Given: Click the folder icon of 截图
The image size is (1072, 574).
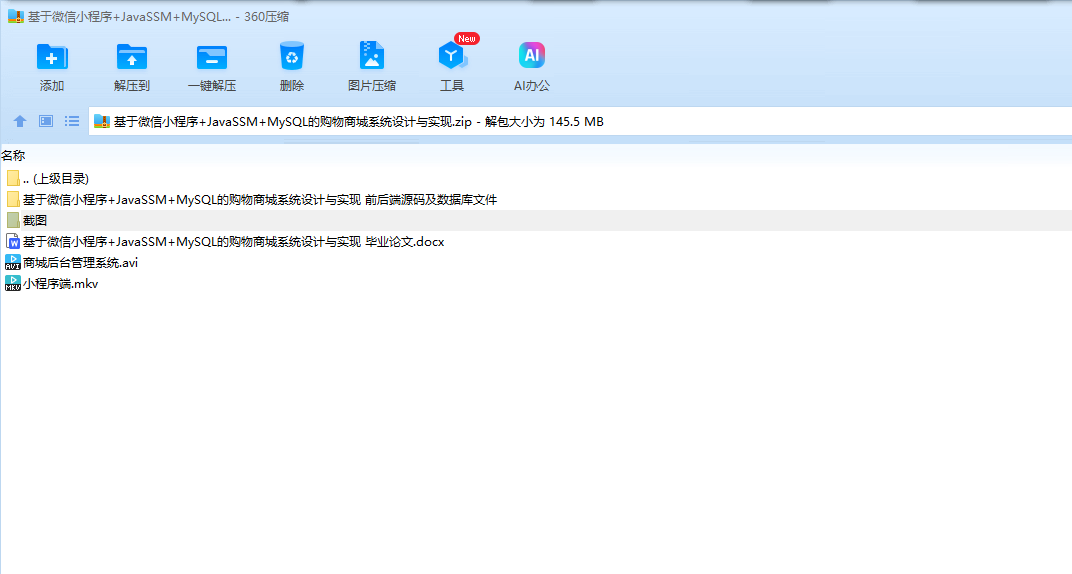Looking at the screenshot, I should coord(13,220).
